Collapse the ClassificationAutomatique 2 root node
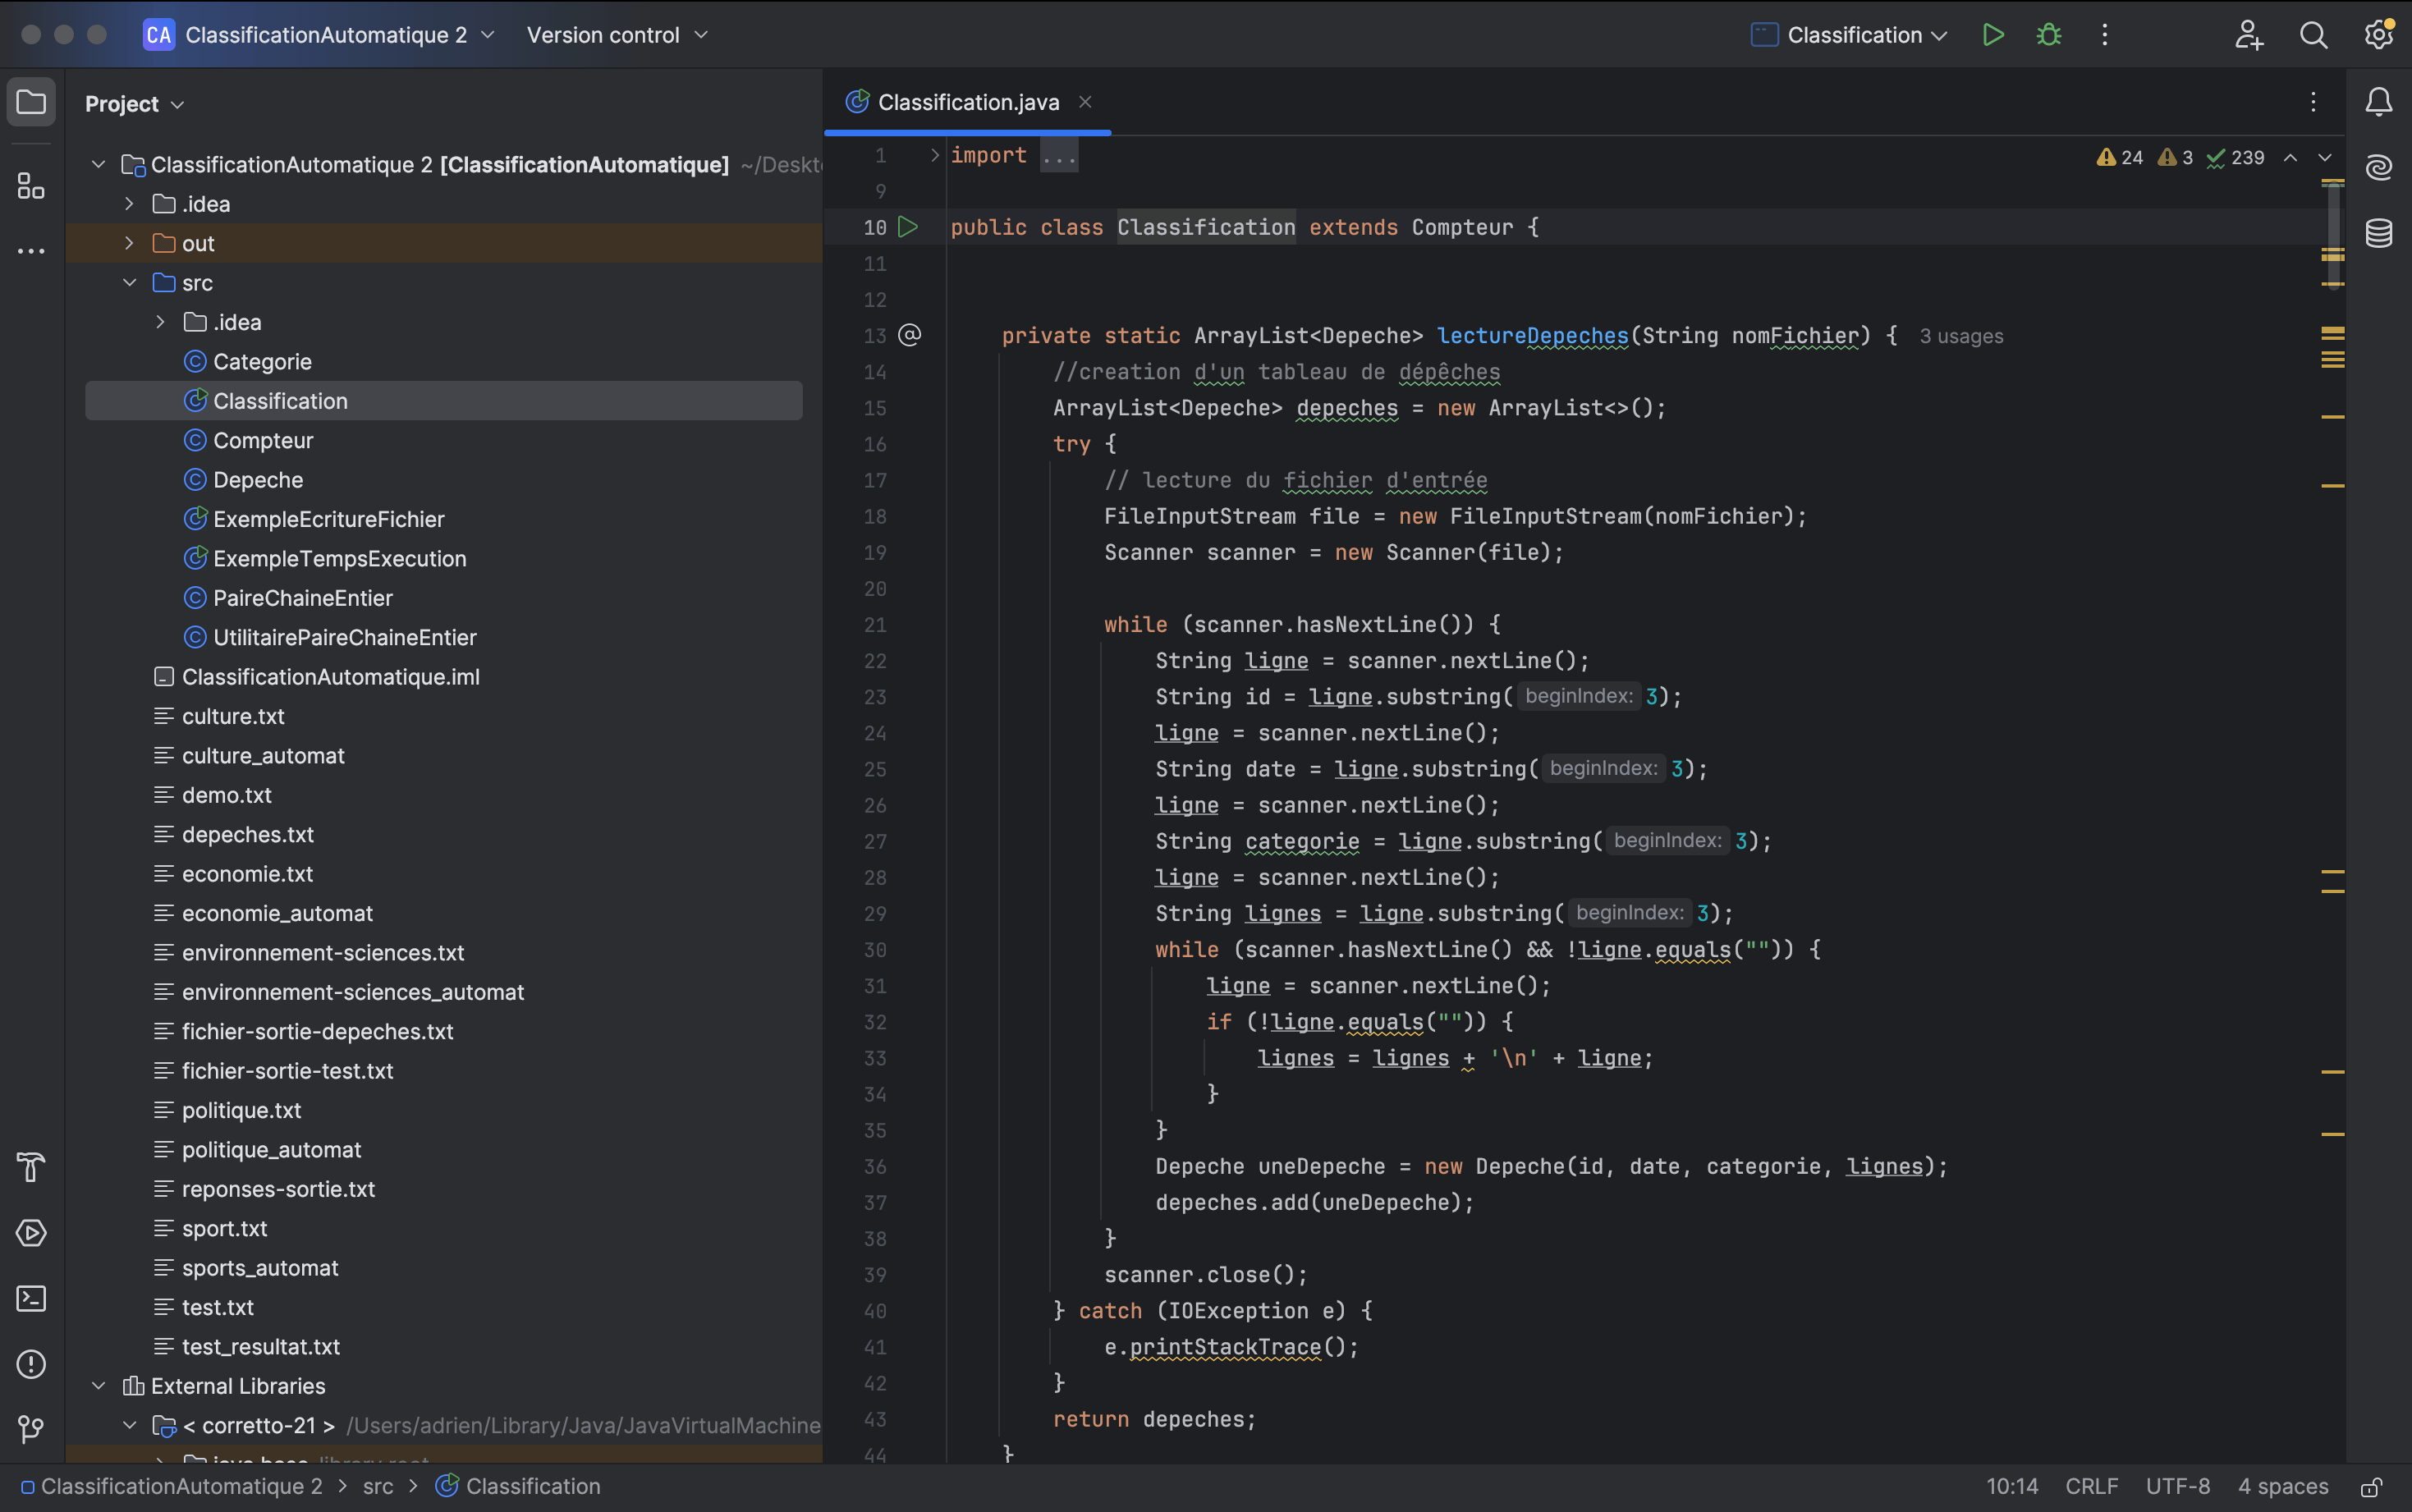 click(98, 164)
